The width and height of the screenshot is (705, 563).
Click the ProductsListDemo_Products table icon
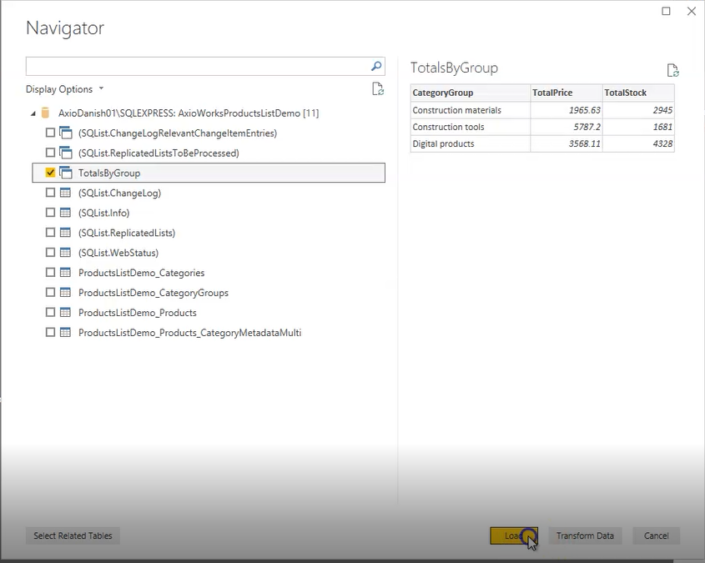tap(66, 313)
